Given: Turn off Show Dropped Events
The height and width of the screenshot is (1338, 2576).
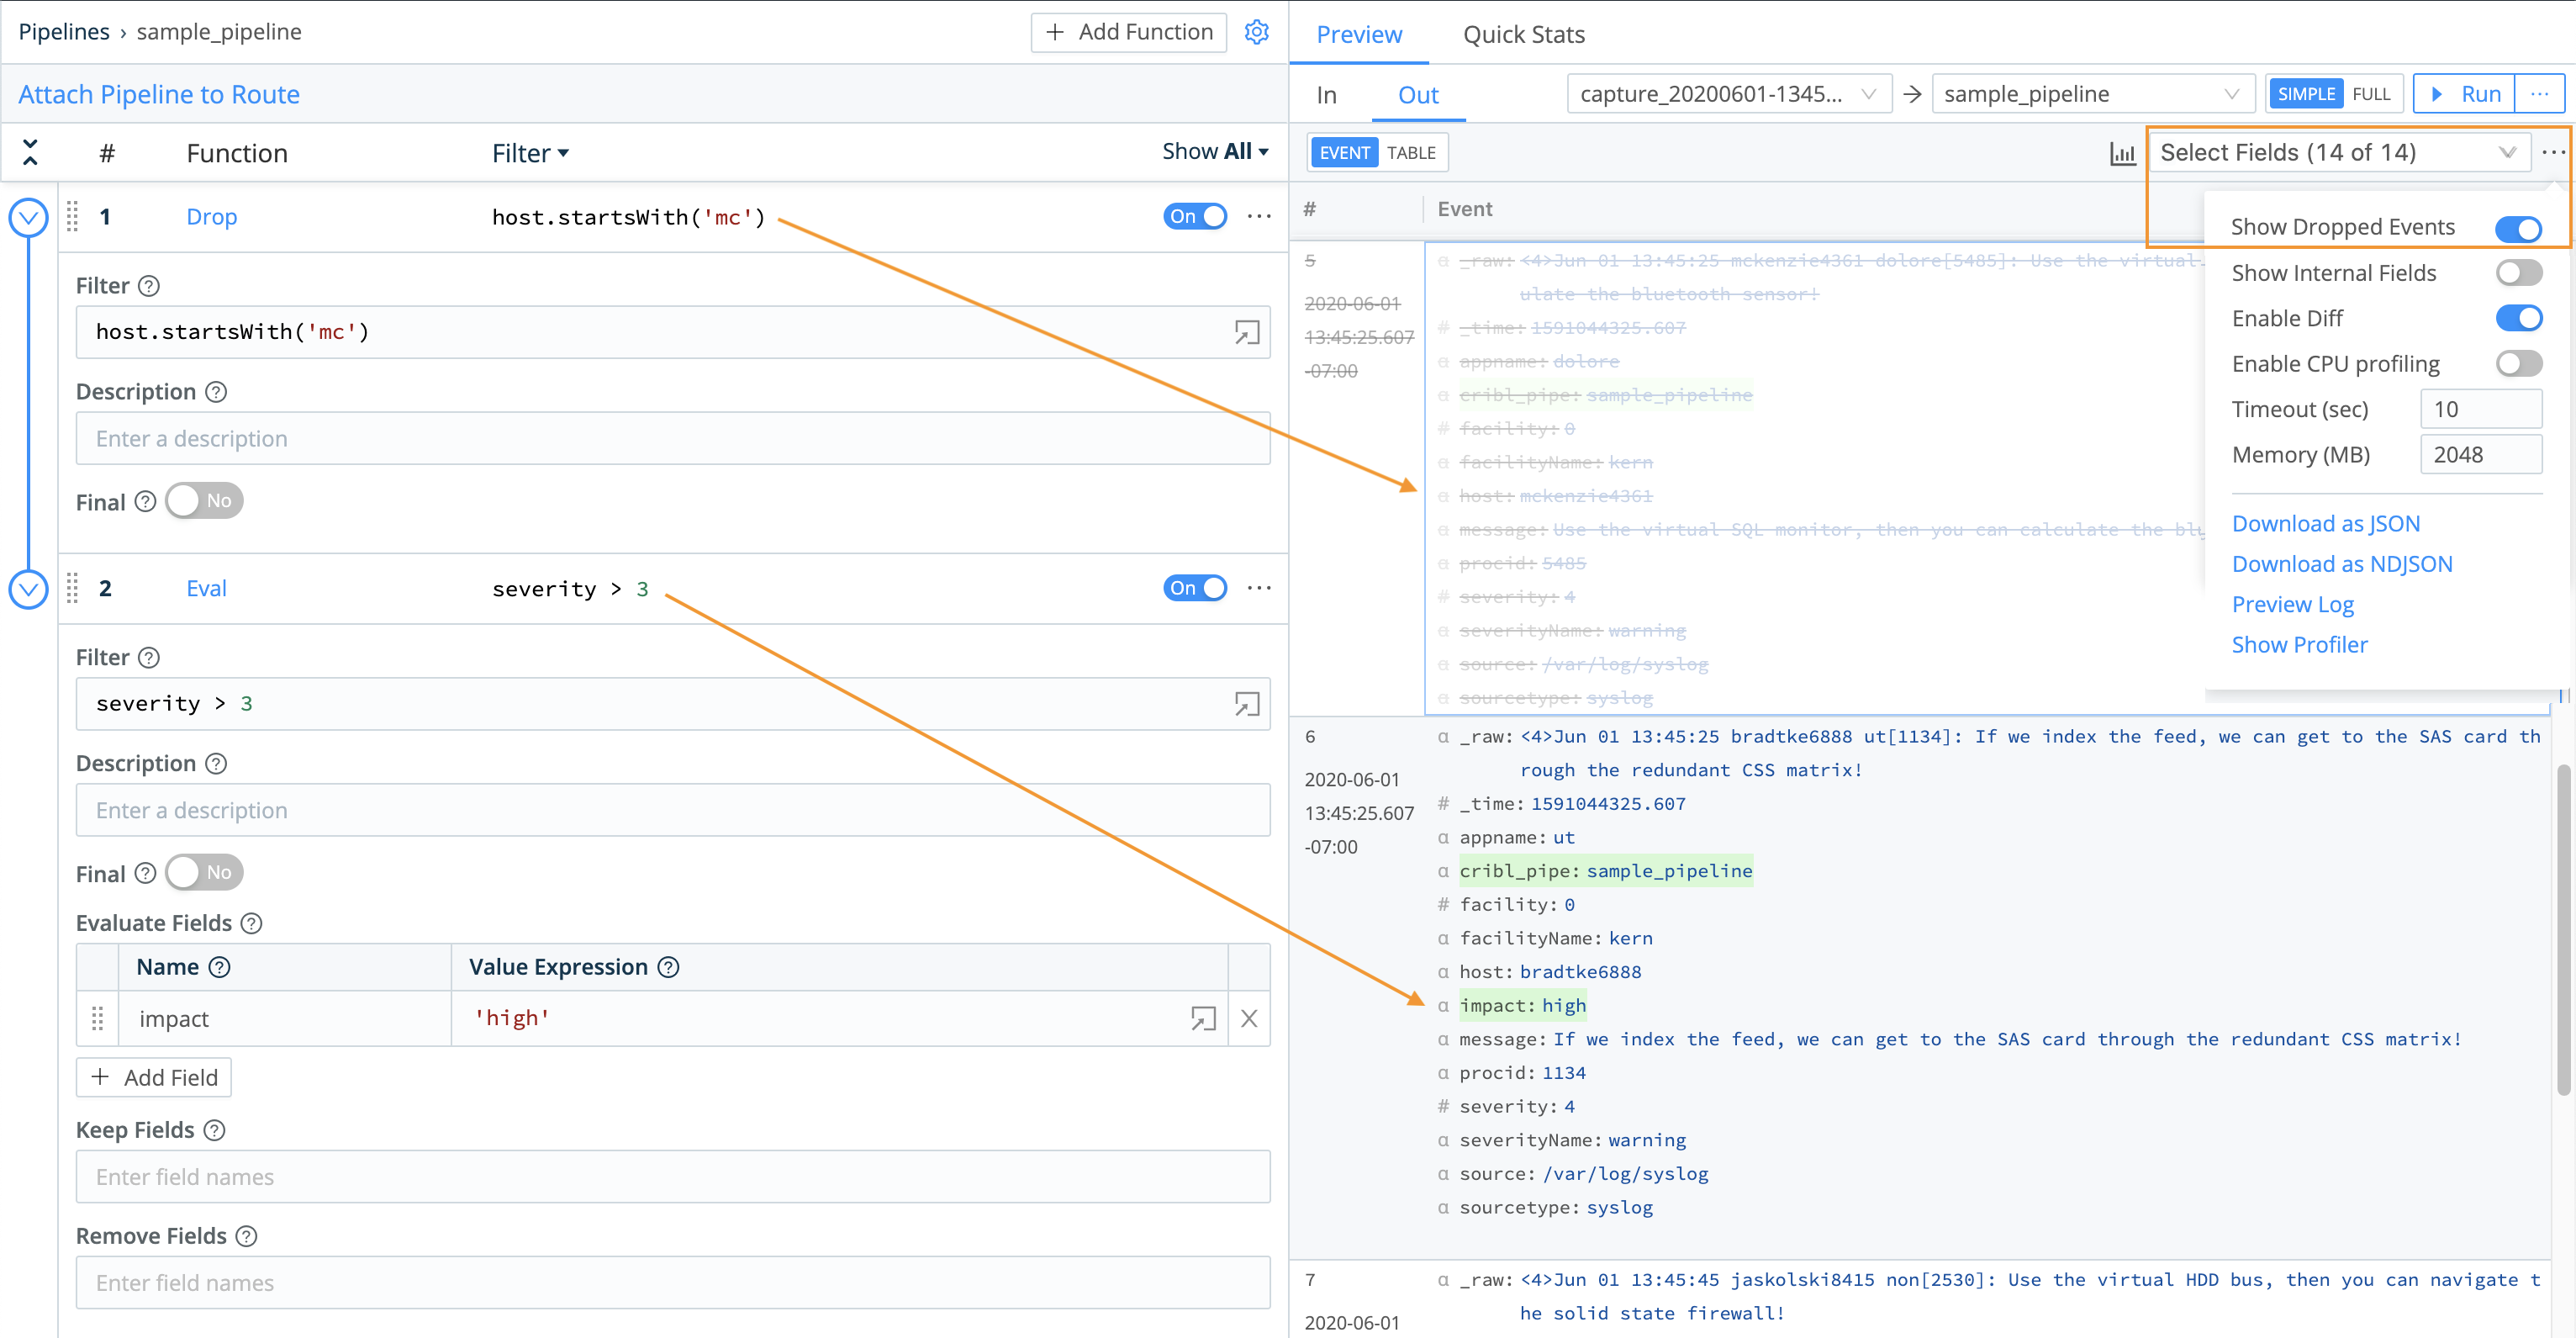Looking at the screenshot, I should click(2518, 227).
